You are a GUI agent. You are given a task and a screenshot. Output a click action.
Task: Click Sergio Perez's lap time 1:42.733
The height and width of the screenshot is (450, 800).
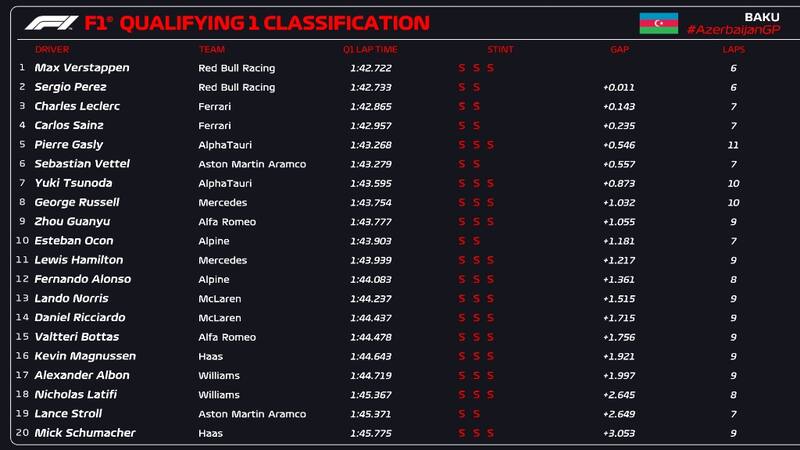369,87
